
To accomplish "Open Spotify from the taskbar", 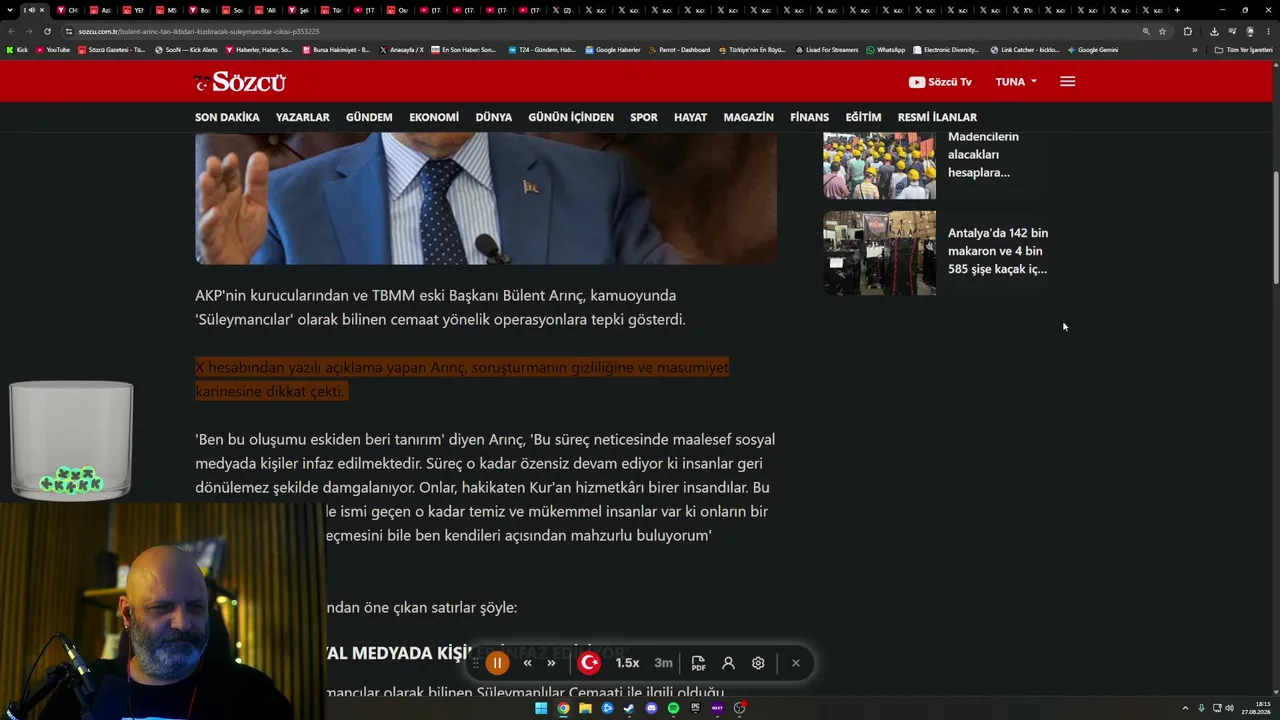I will click(673, 708).
